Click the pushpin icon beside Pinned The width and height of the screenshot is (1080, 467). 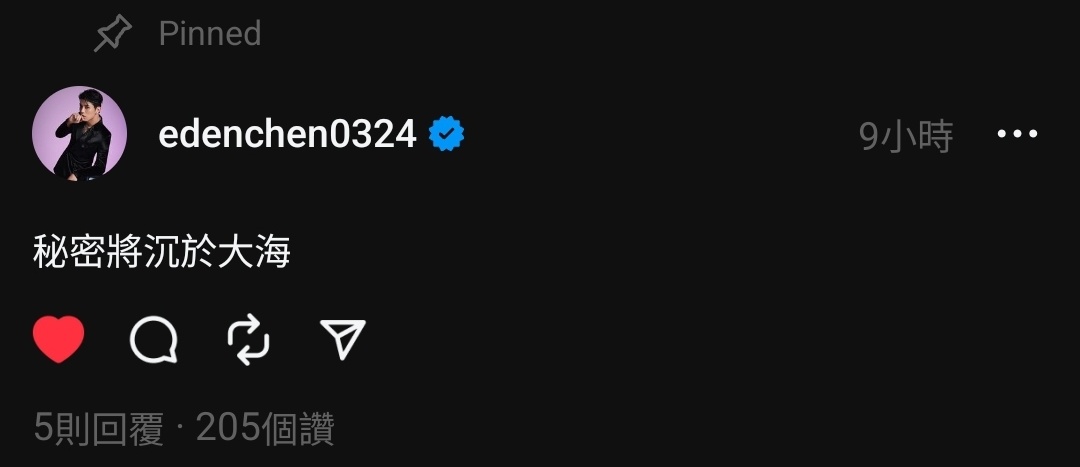pyautogui.click(x=113, y=34)
